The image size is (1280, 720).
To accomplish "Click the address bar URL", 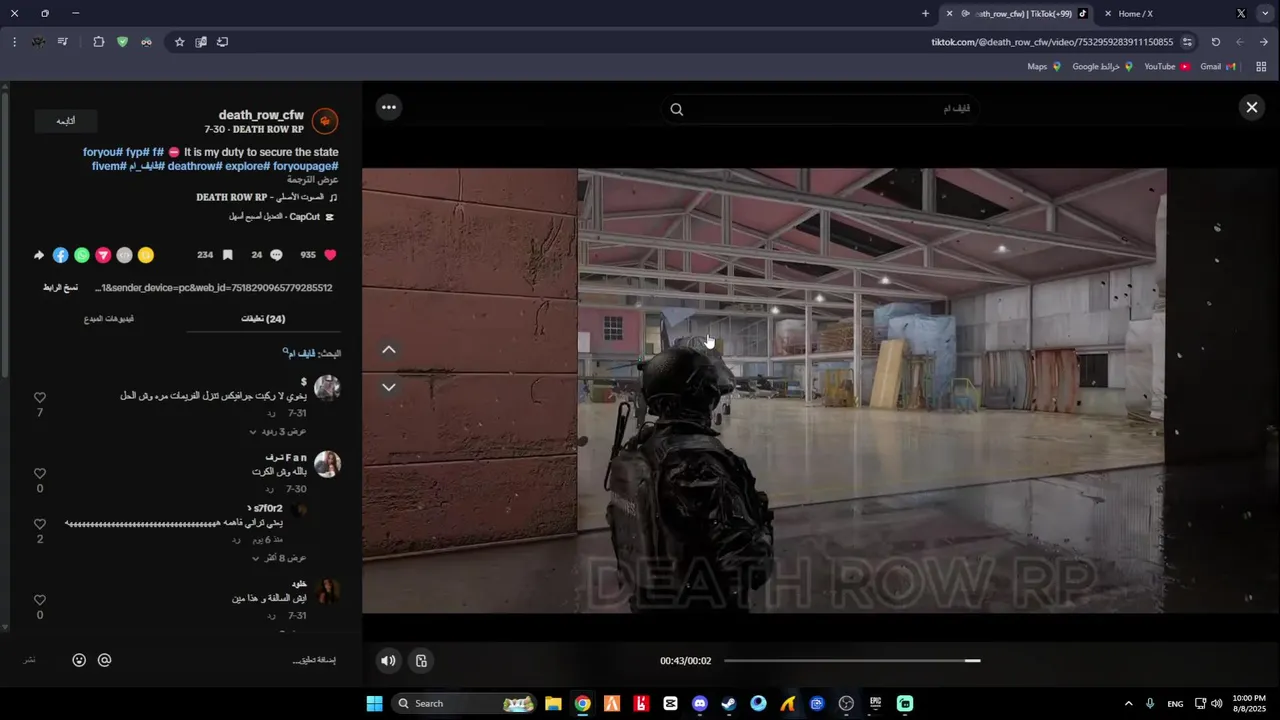I will click(x=1052, y=42).
